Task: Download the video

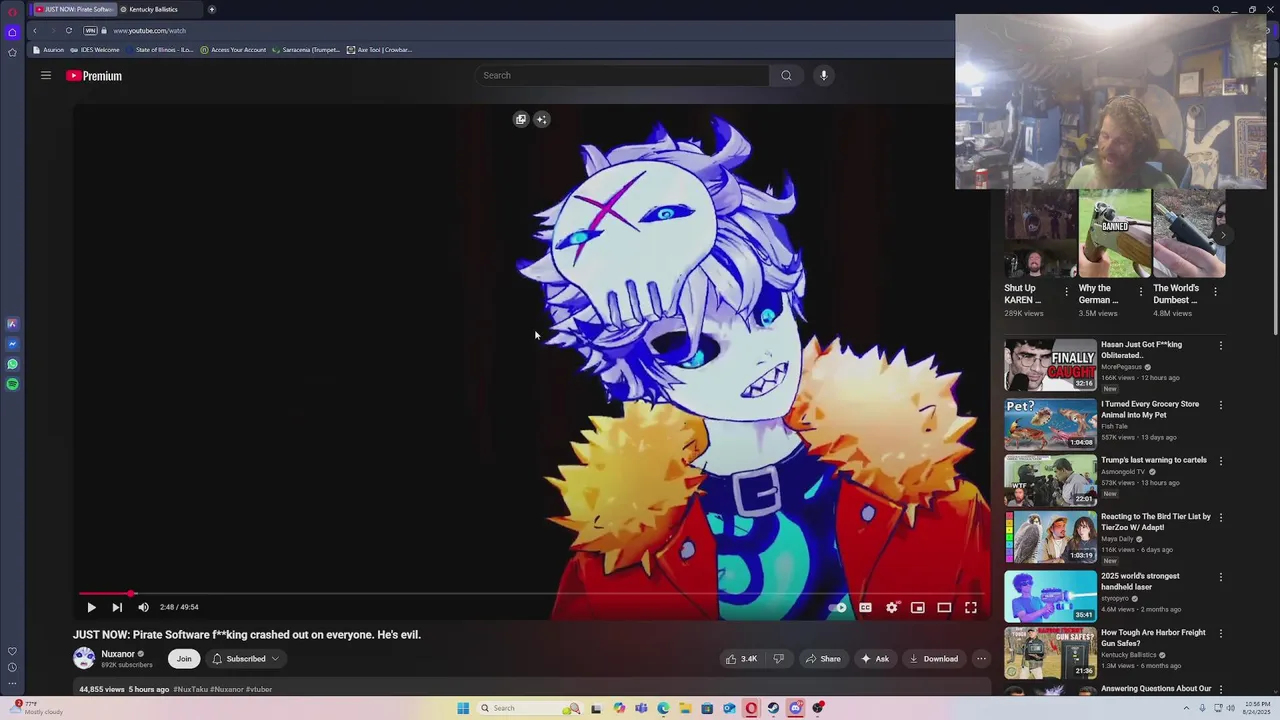Action: tap(934, 659)
